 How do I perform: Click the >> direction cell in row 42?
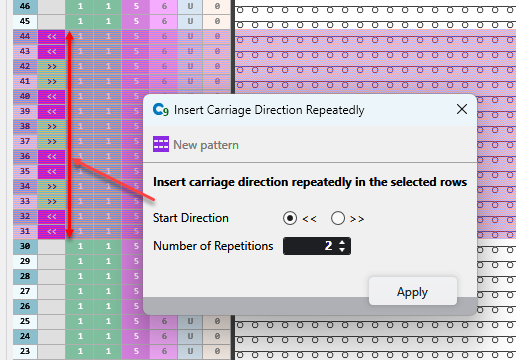(51, 67)
